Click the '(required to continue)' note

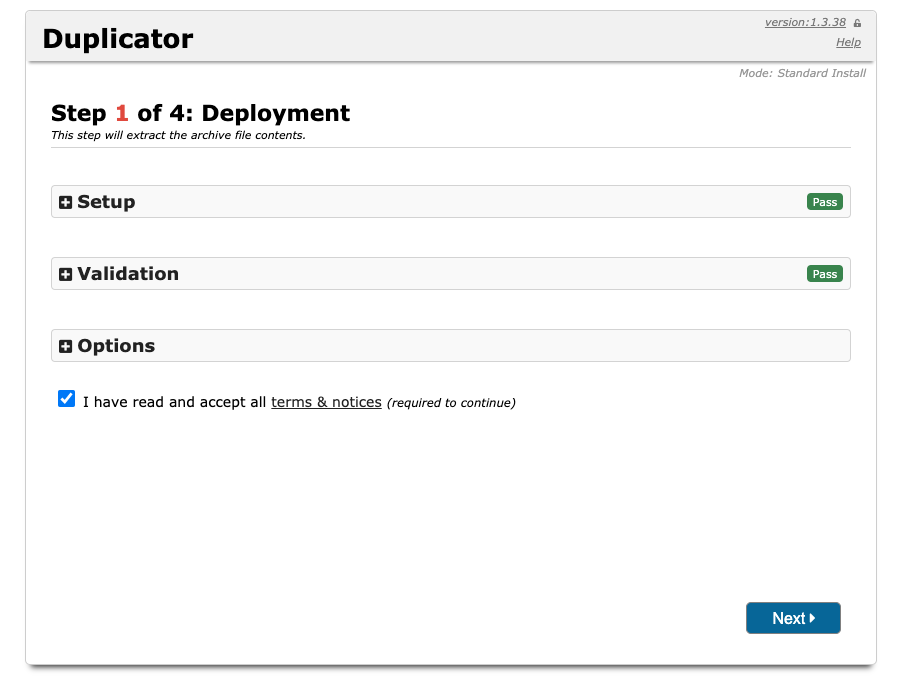coord(451,403)
